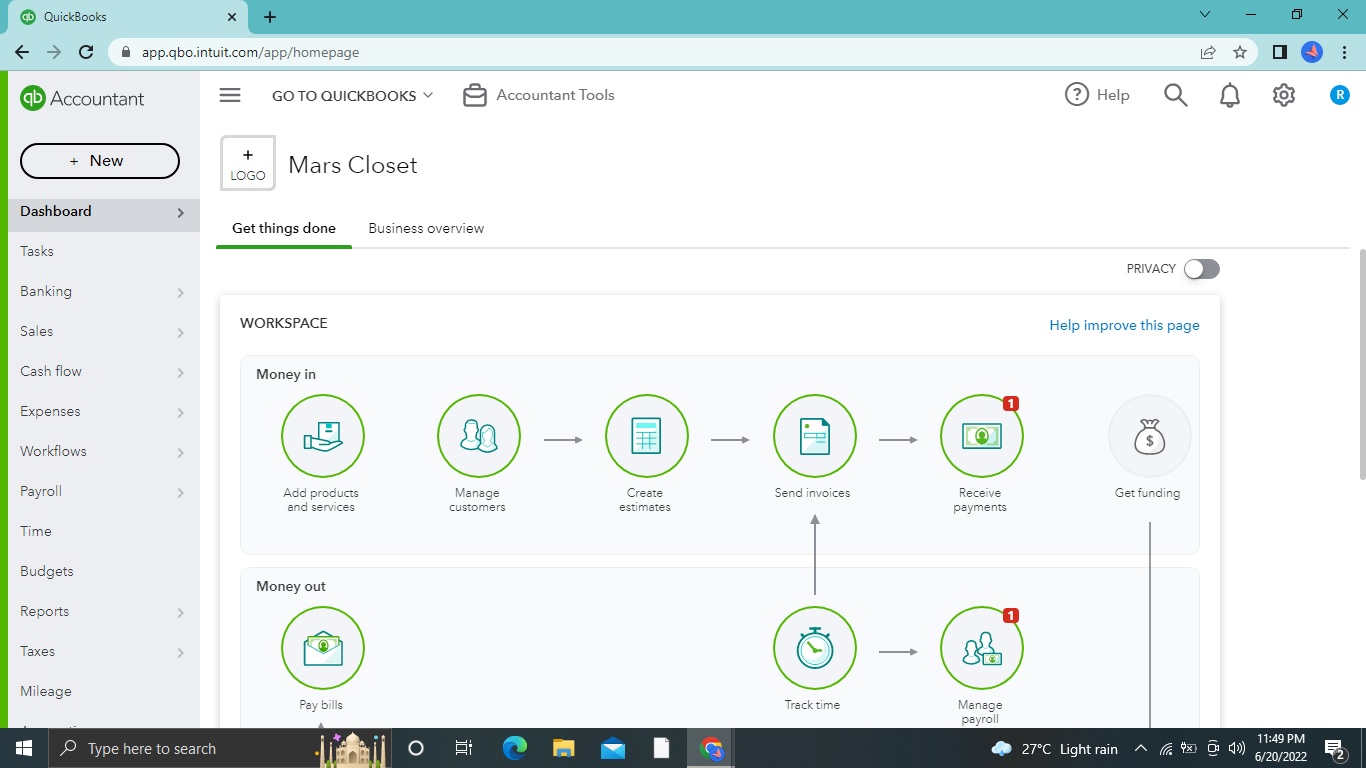Expand the Sales submenu arrow
The image size is (1366, 768).
(x=181, y=333)
